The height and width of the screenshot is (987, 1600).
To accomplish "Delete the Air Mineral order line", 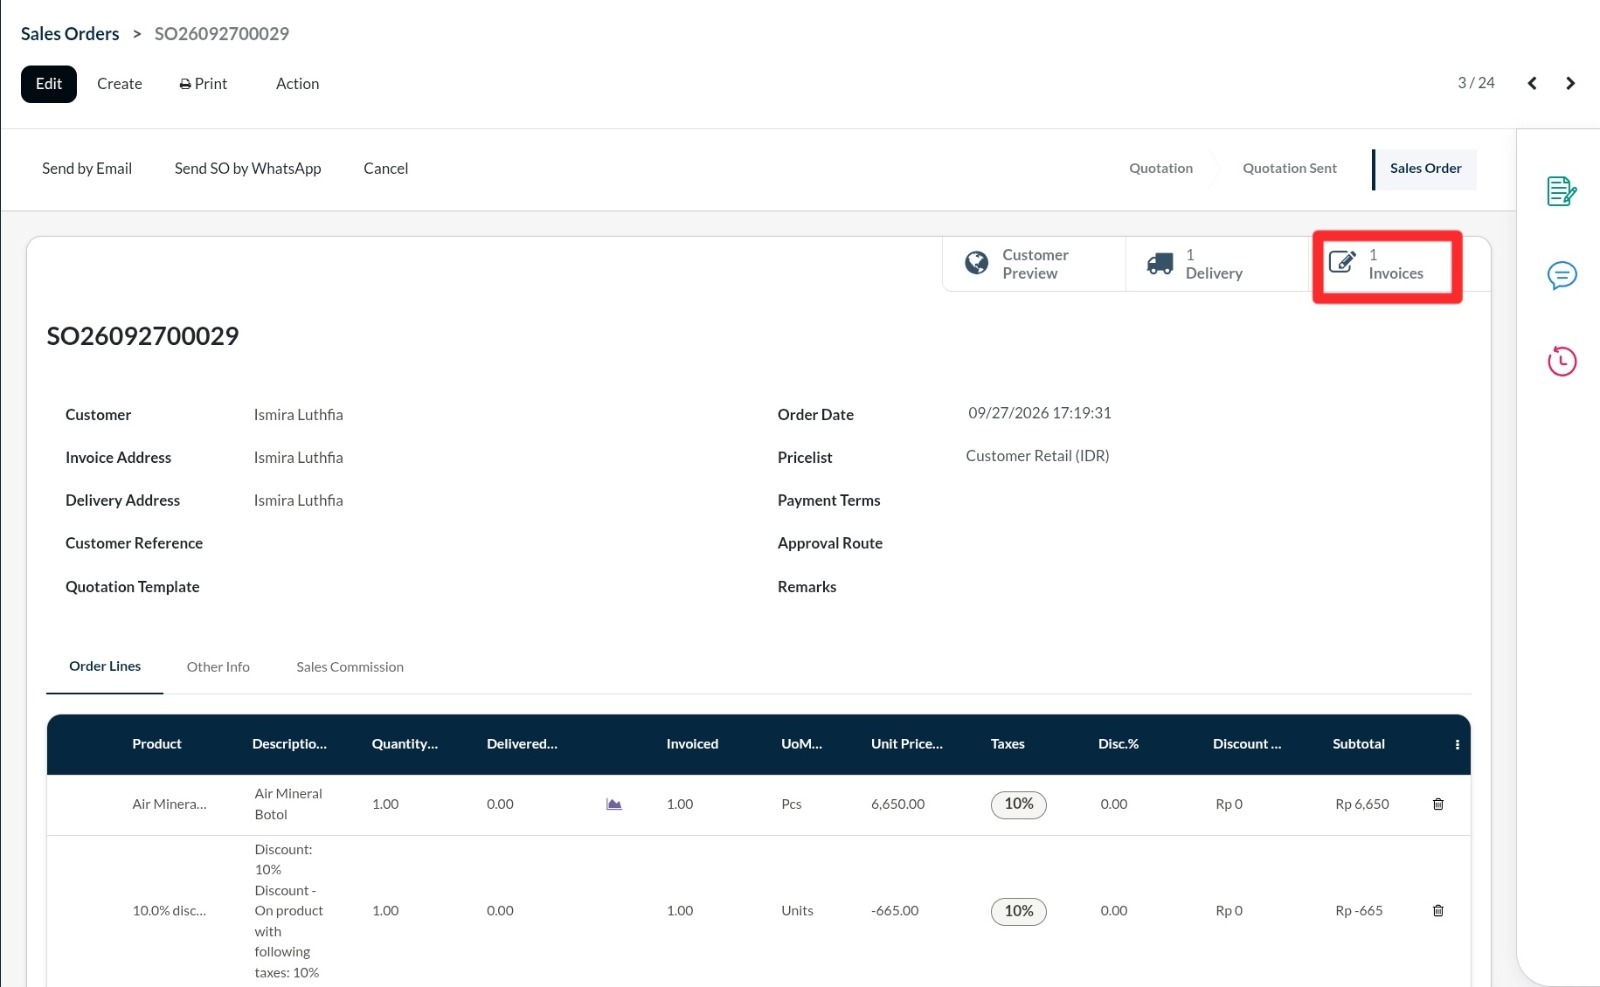I will click(x=1438, y=804).
